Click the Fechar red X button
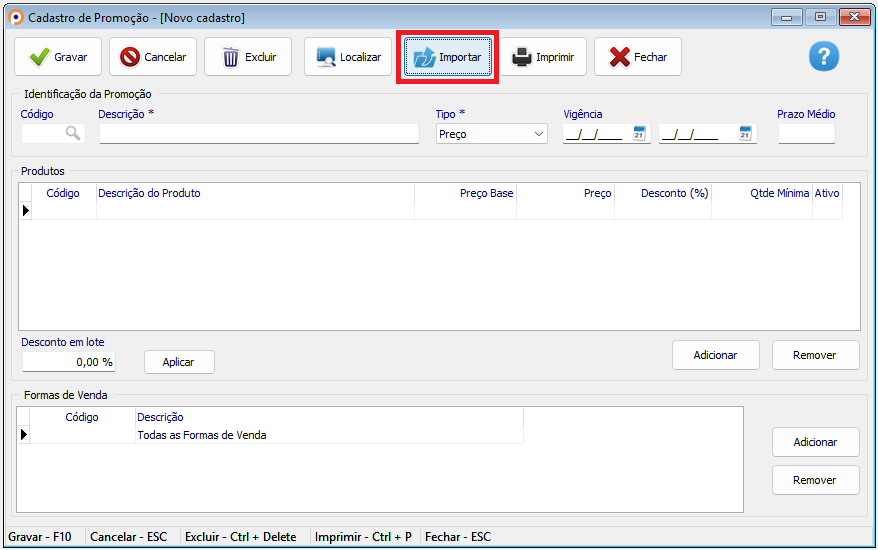 pyautogui.click(x=638, y=57)
